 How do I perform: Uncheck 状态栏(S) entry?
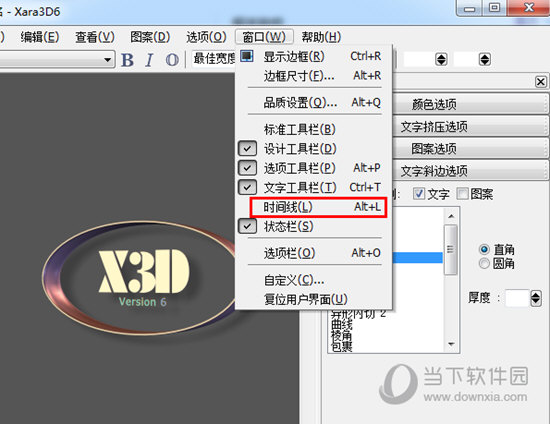coord(314,226)
